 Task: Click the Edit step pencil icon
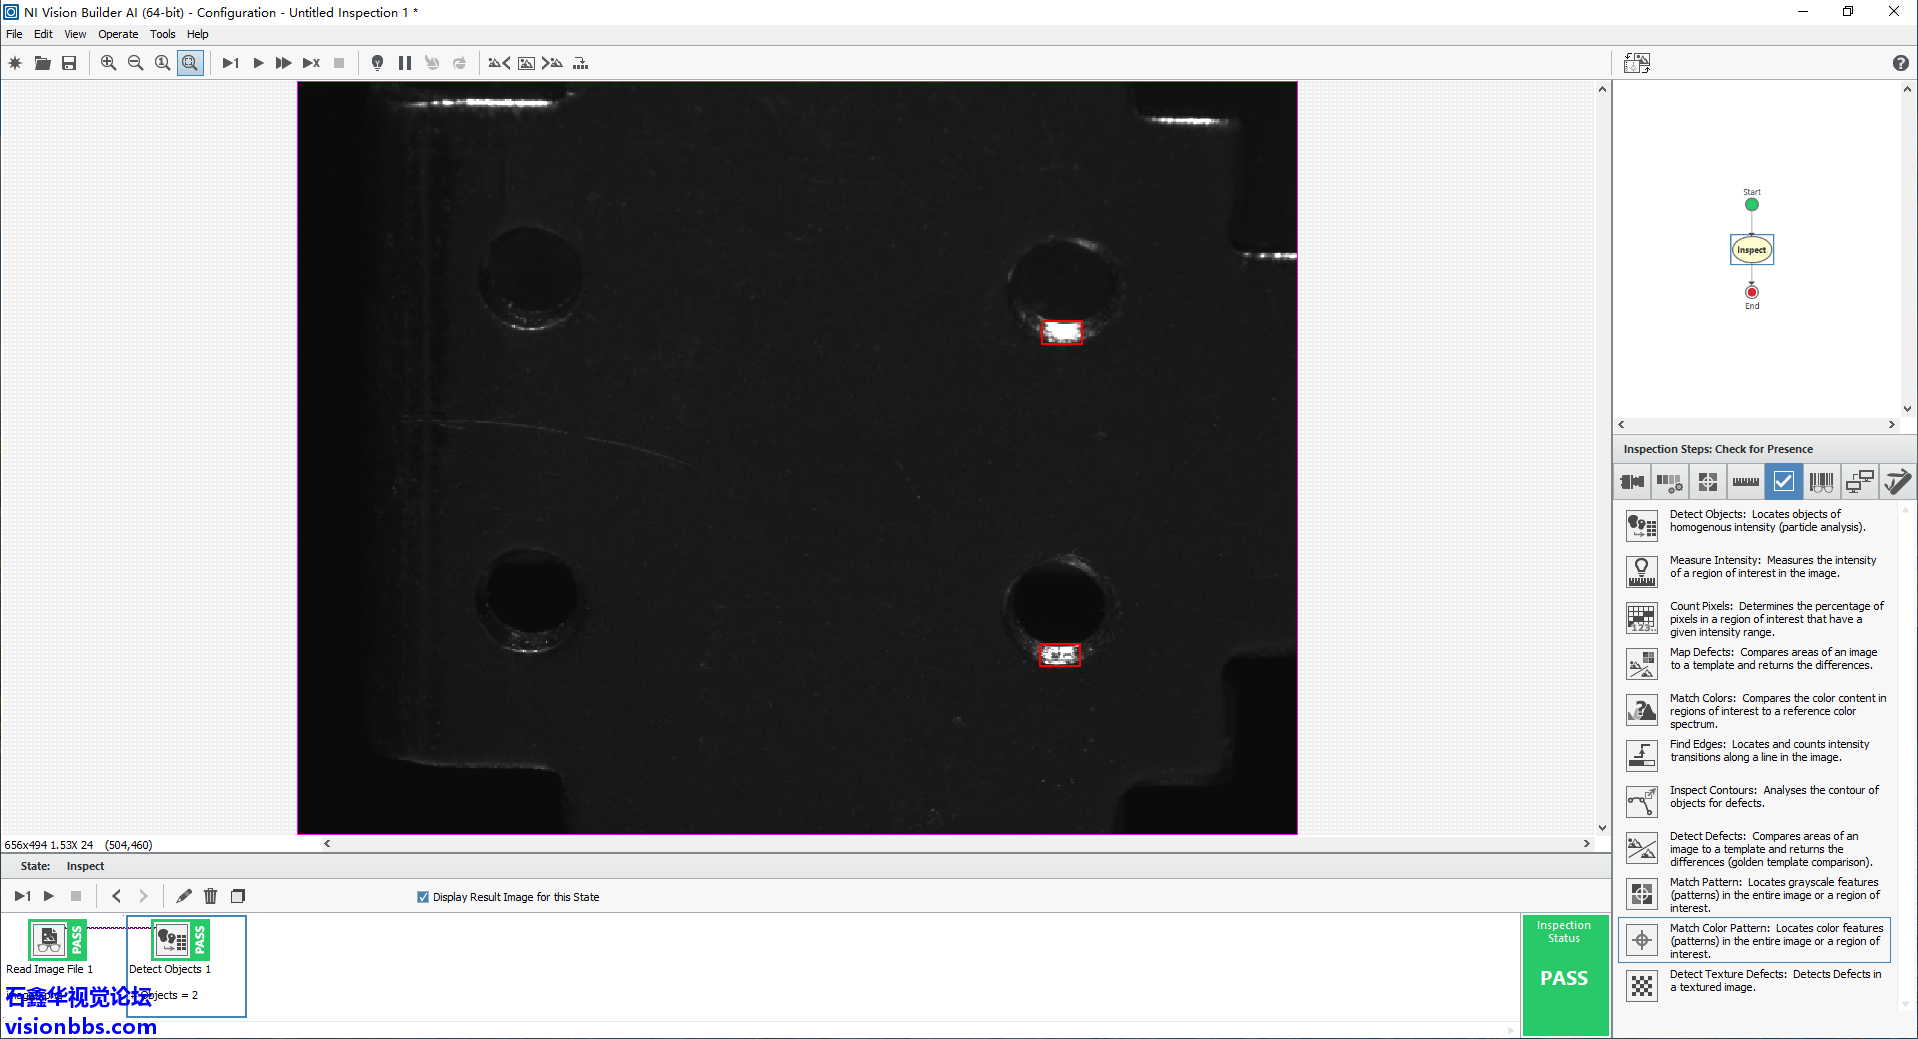coord(184,896)
